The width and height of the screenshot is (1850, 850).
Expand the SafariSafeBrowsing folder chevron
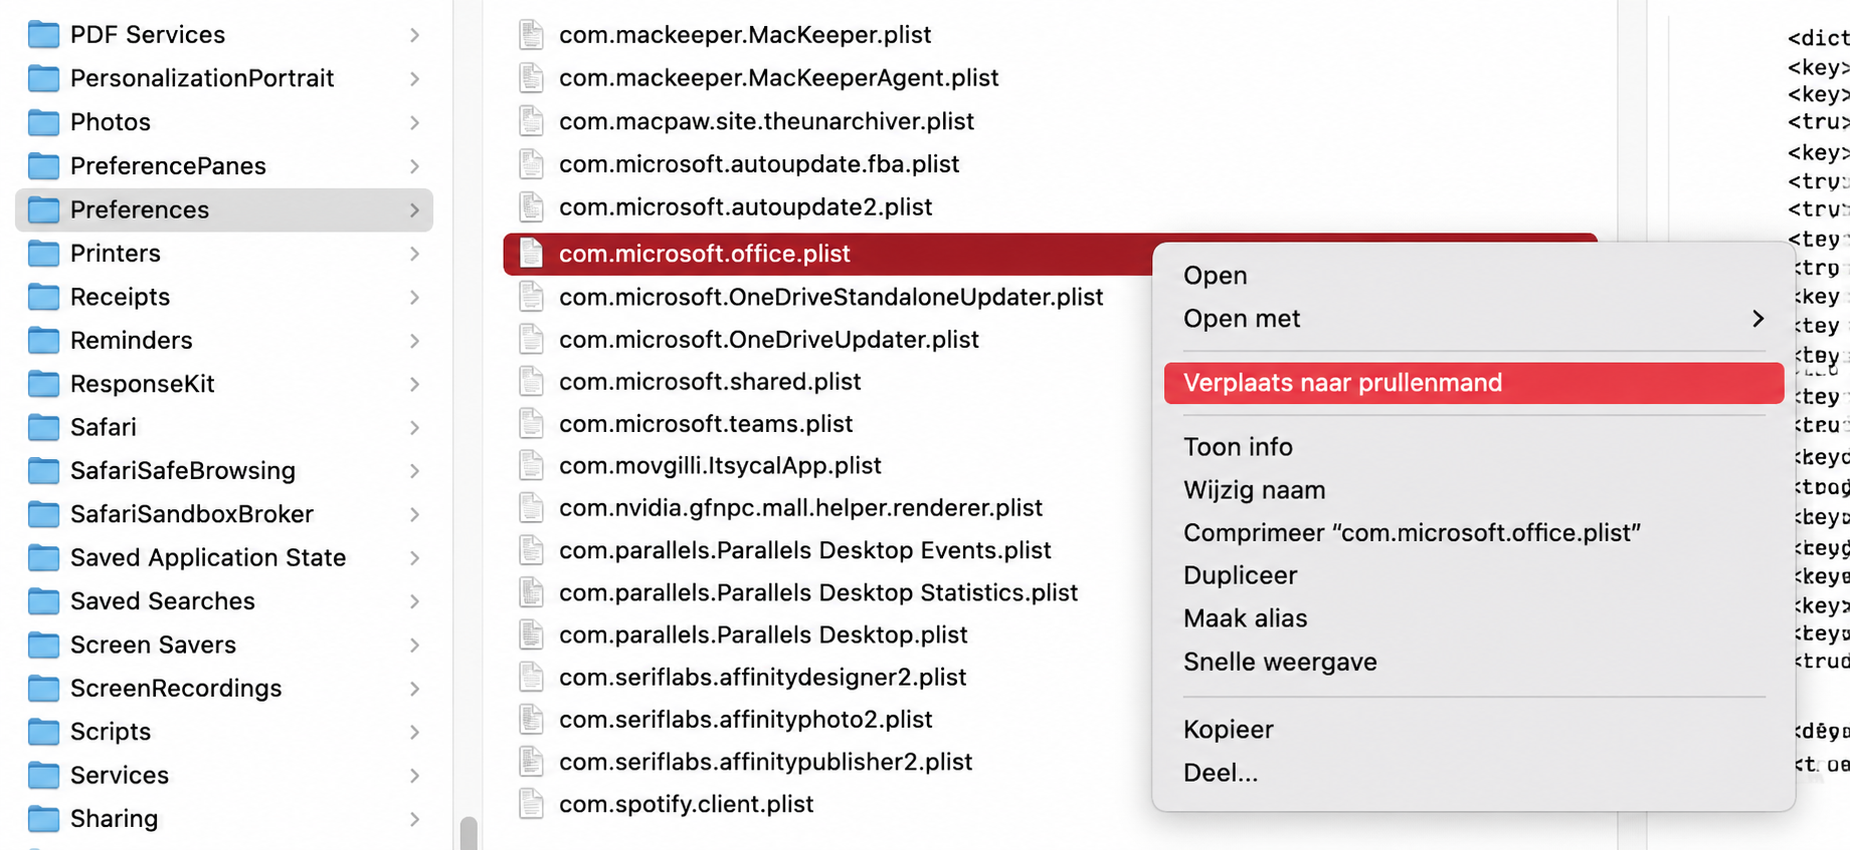tap(414, 471)
